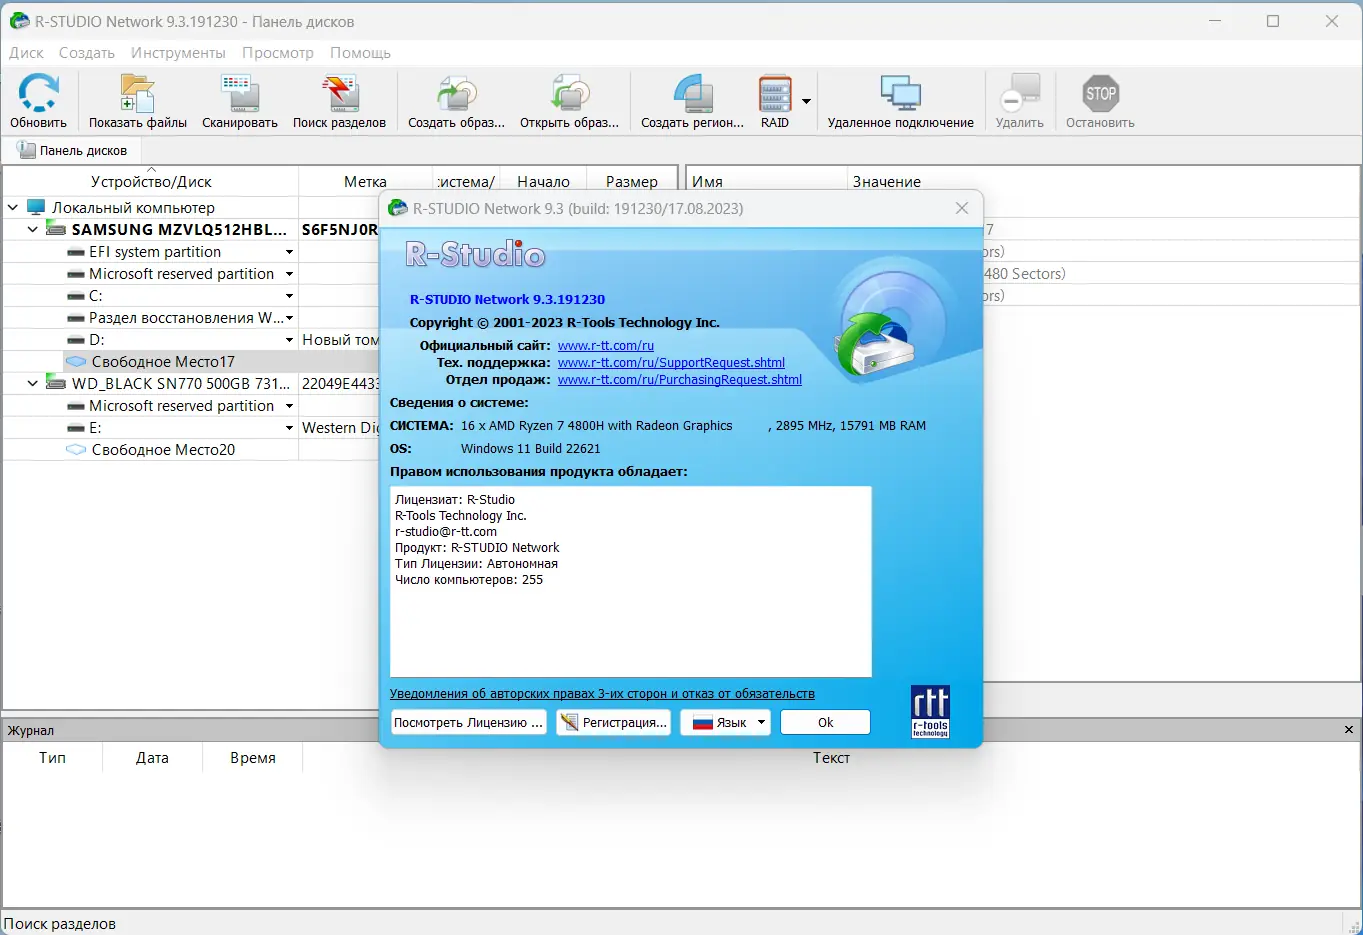Close the R-STUDIO About dialog
The image size is (1363, 935).
[962, 208]
